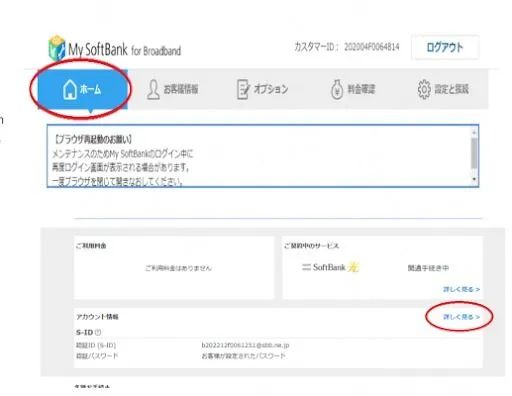Click the 認証ID (S-ID) row label

coord(96,345)
